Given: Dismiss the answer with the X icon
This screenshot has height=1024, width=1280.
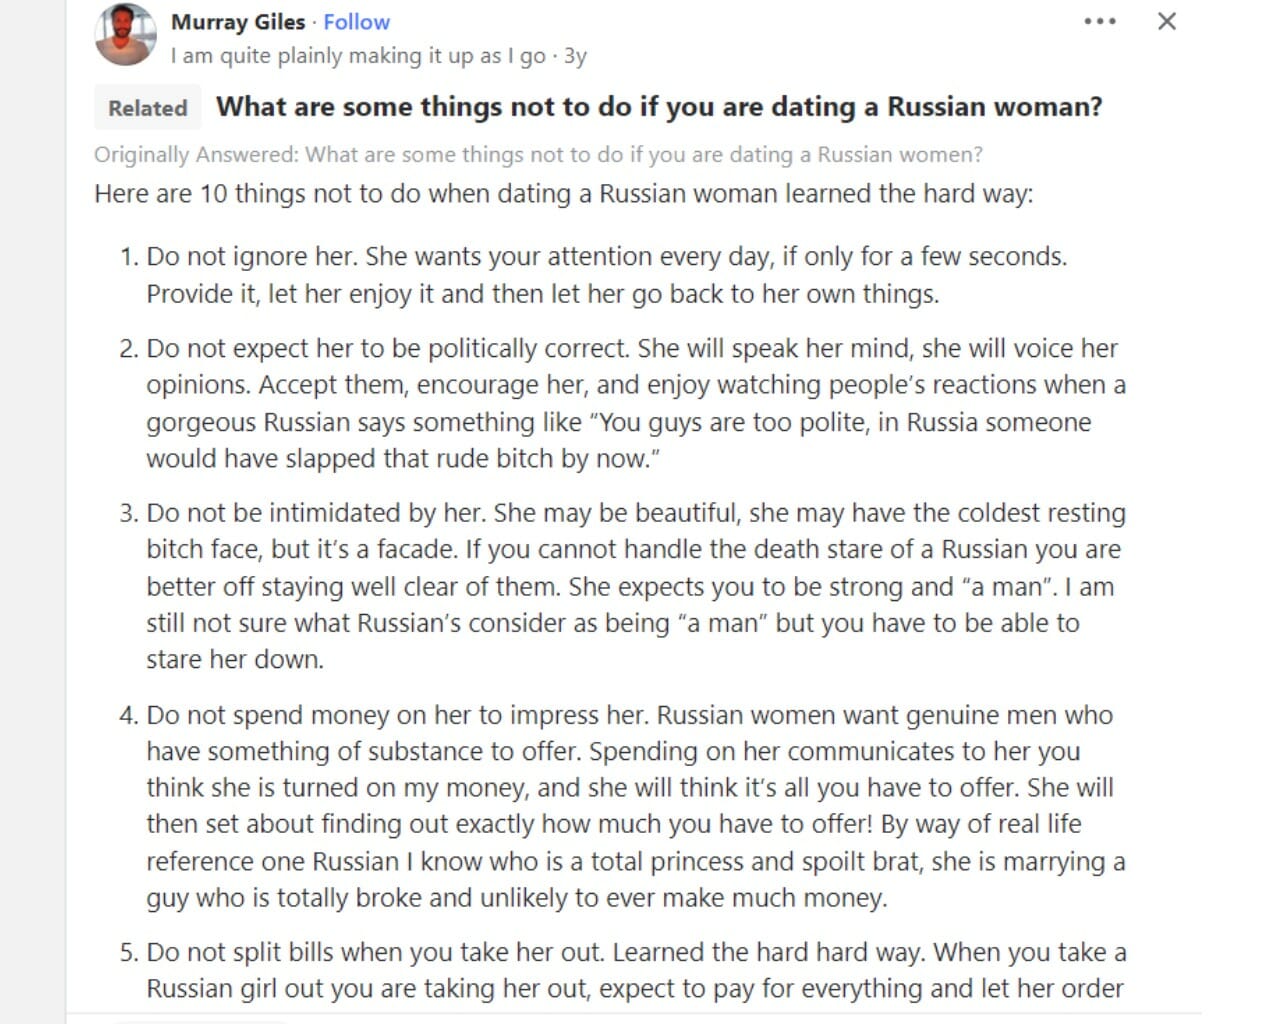Looking at the screenshot, I should click(1166, 20).
